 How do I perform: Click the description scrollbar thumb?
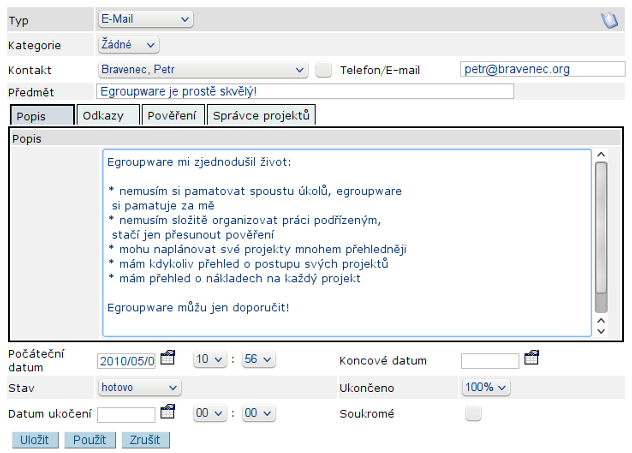[601, 228]
